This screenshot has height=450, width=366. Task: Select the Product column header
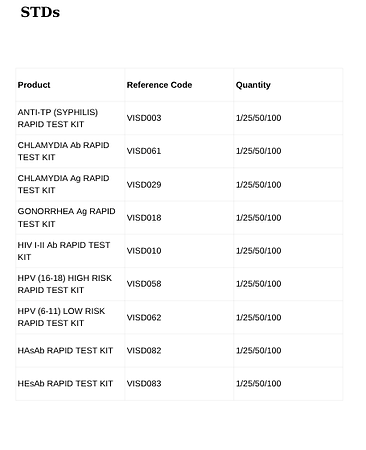pyautogui.click(x=34, y=85)
